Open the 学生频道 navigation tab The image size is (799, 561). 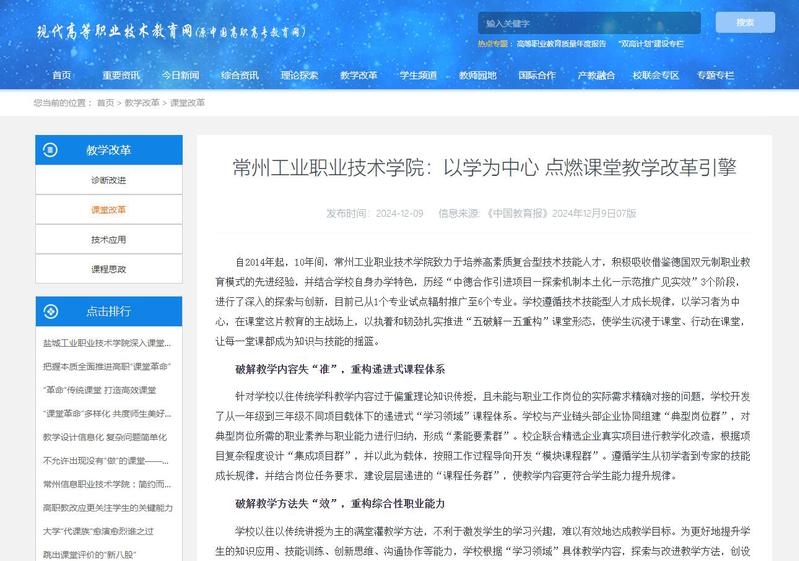tap(418, 75)
